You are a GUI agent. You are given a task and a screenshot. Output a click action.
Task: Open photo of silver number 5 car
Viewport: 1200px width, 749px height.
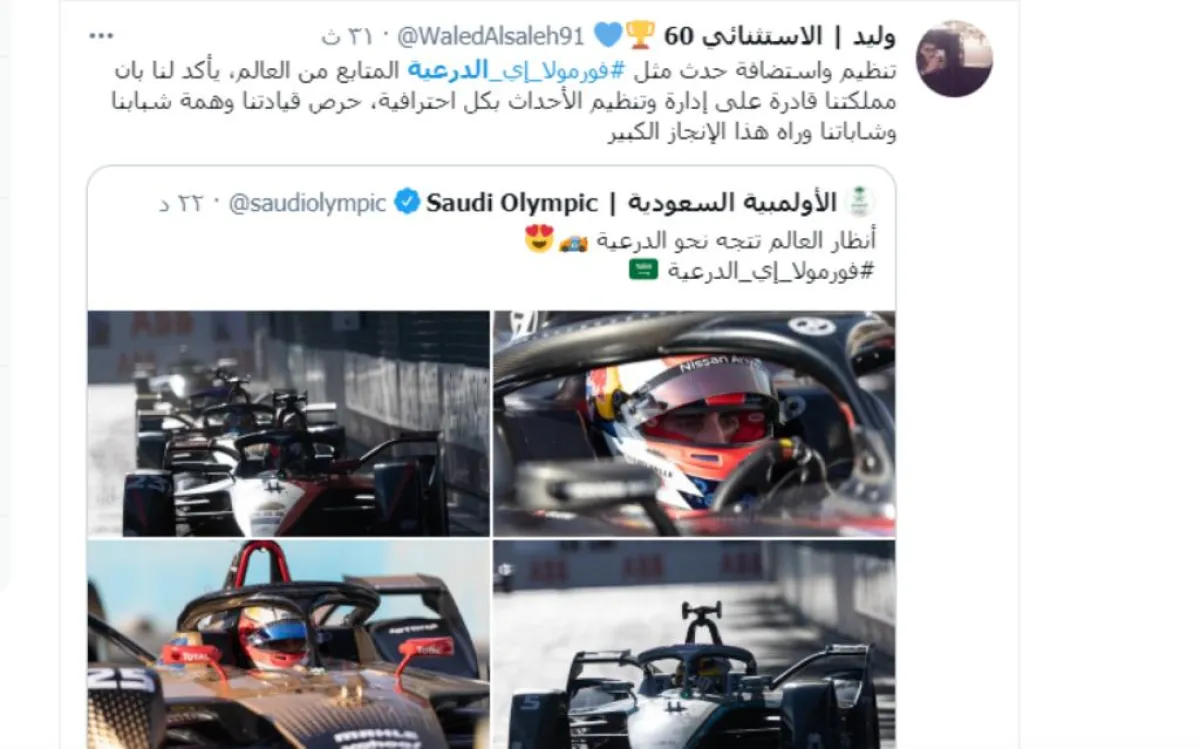[694, 644]
